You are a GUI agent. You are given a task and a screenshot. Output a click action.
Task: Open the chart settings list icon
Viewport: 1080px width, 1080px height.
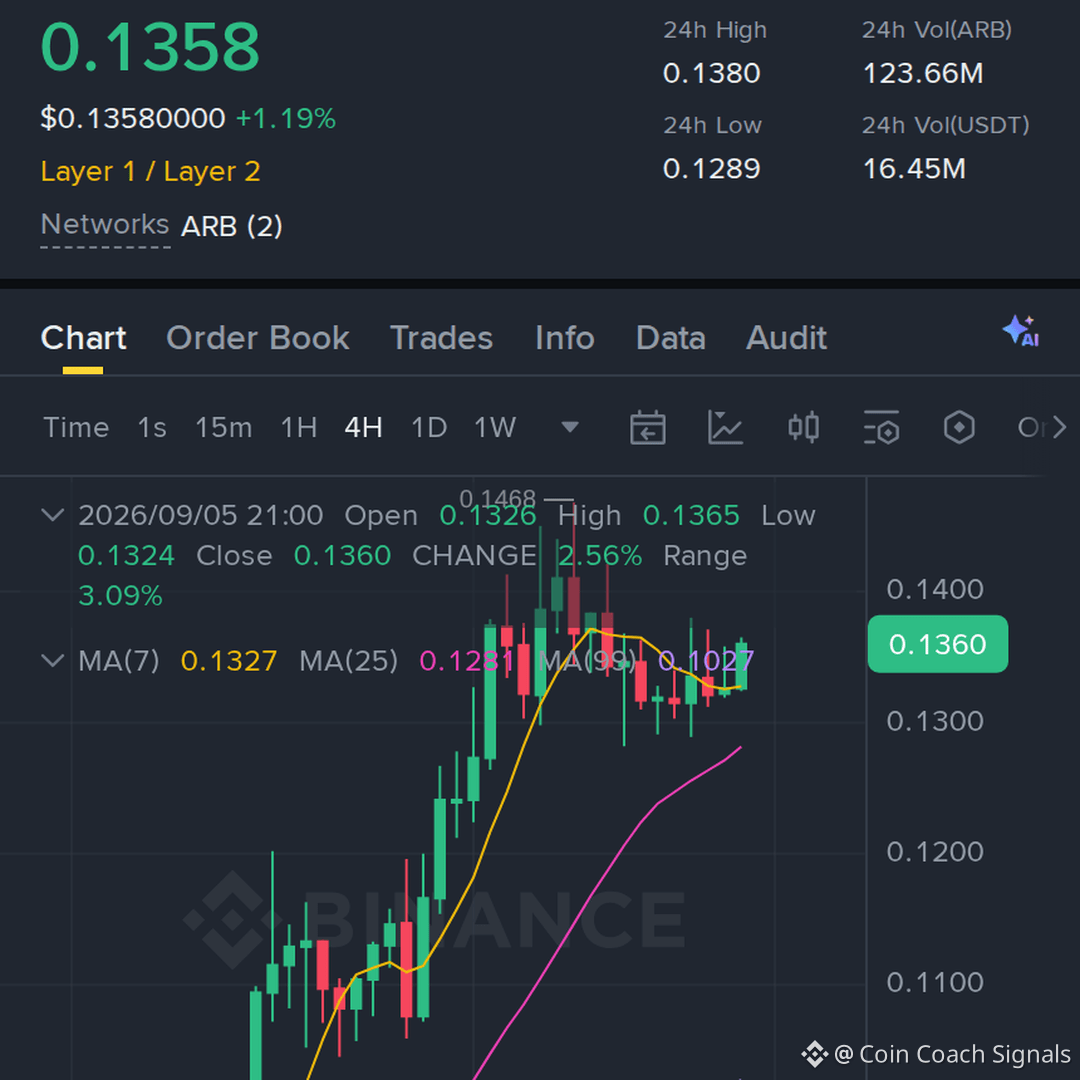pyautogui.click(x=881, y=428)
